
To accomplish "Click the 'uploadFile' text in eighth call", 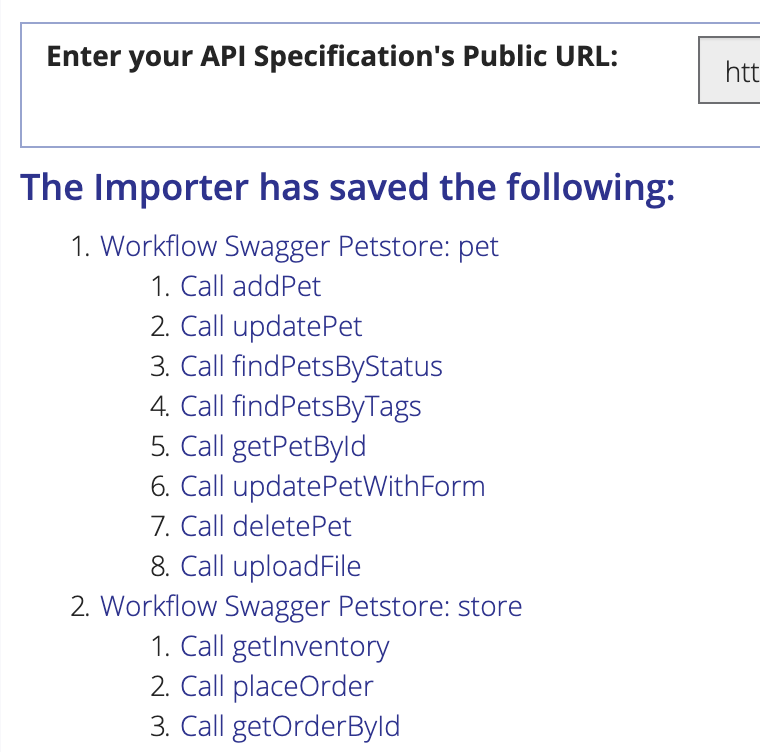I will [x=296, y=566].
